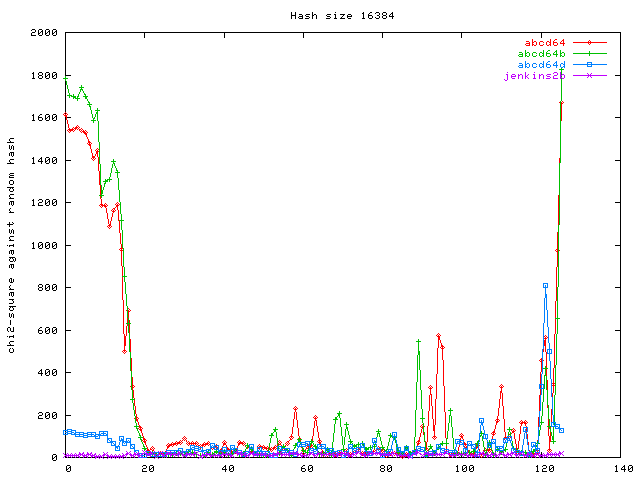This screenshot has height=480, width=640.
Task: Click the blue abcd64d peak marker near 800
Action: click(x=546, y=286)
